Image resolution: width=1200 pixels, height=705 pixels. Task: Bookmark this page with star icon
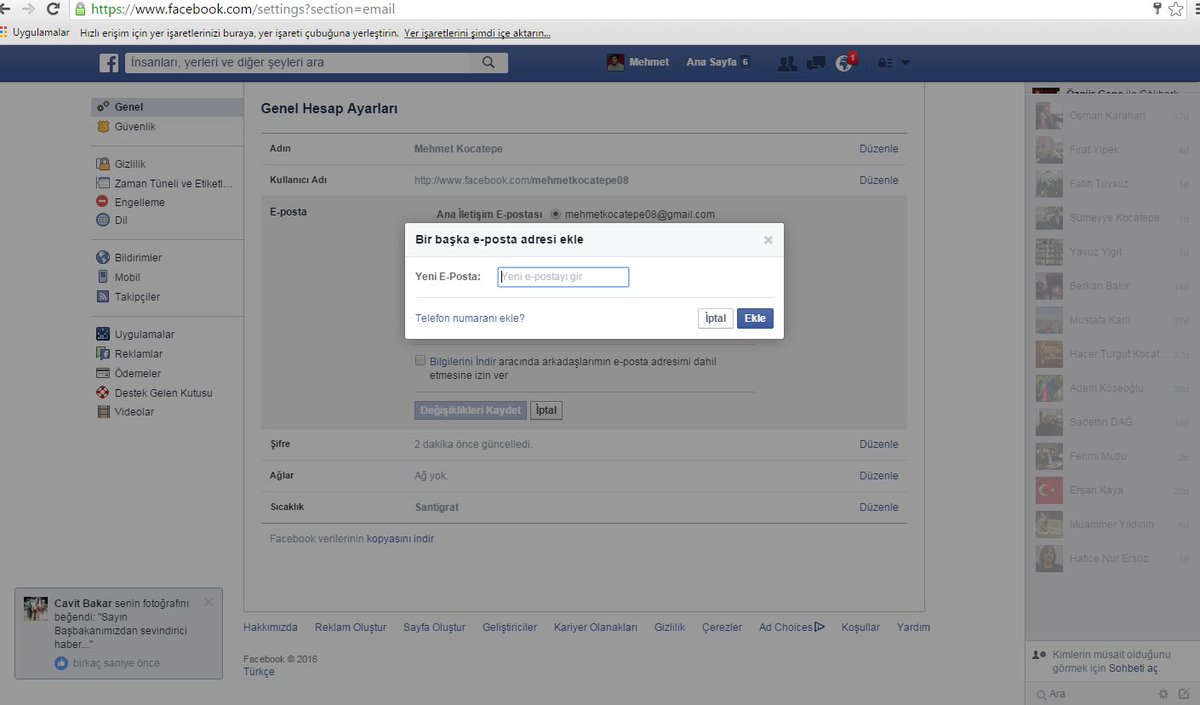1176,9
